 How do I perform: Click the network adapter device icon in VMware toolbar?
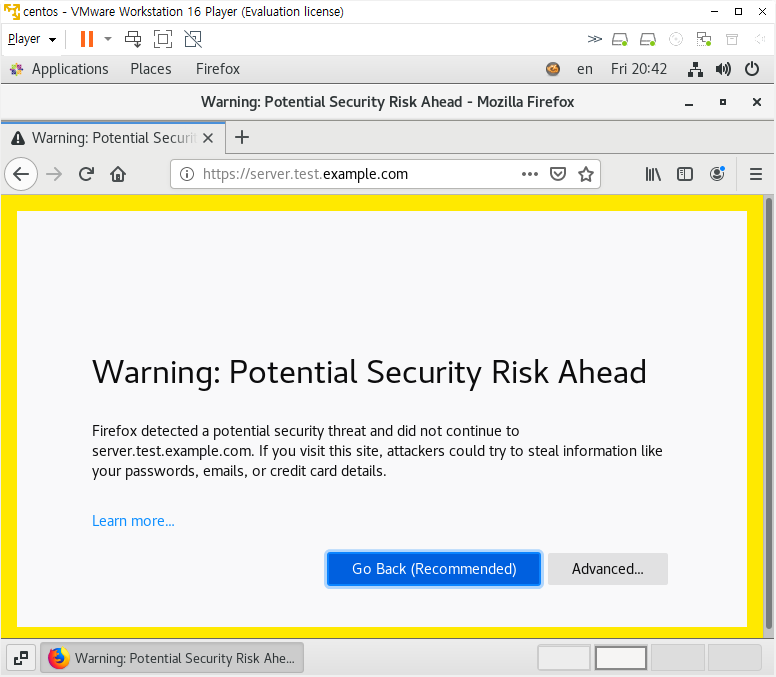coord(704,39)
